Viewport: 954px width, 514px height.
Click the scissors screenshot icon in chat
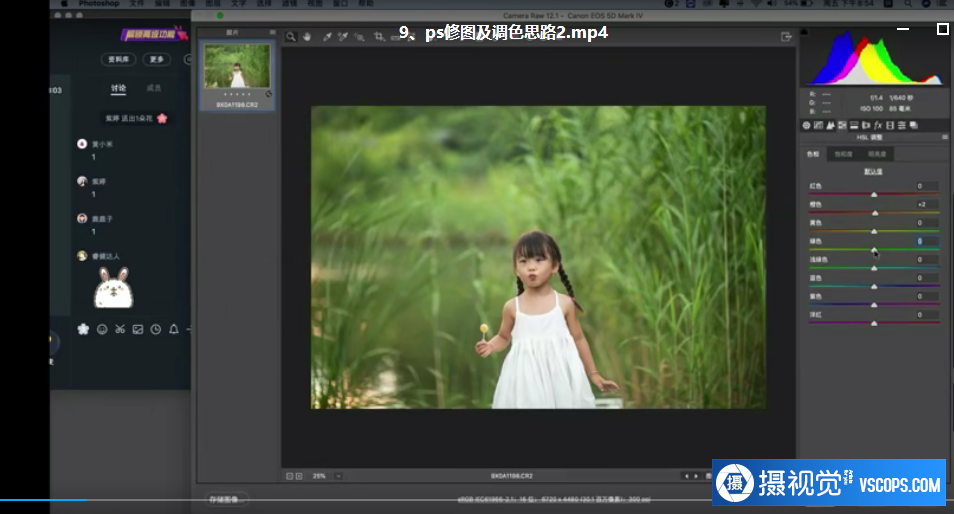(120, 329)
